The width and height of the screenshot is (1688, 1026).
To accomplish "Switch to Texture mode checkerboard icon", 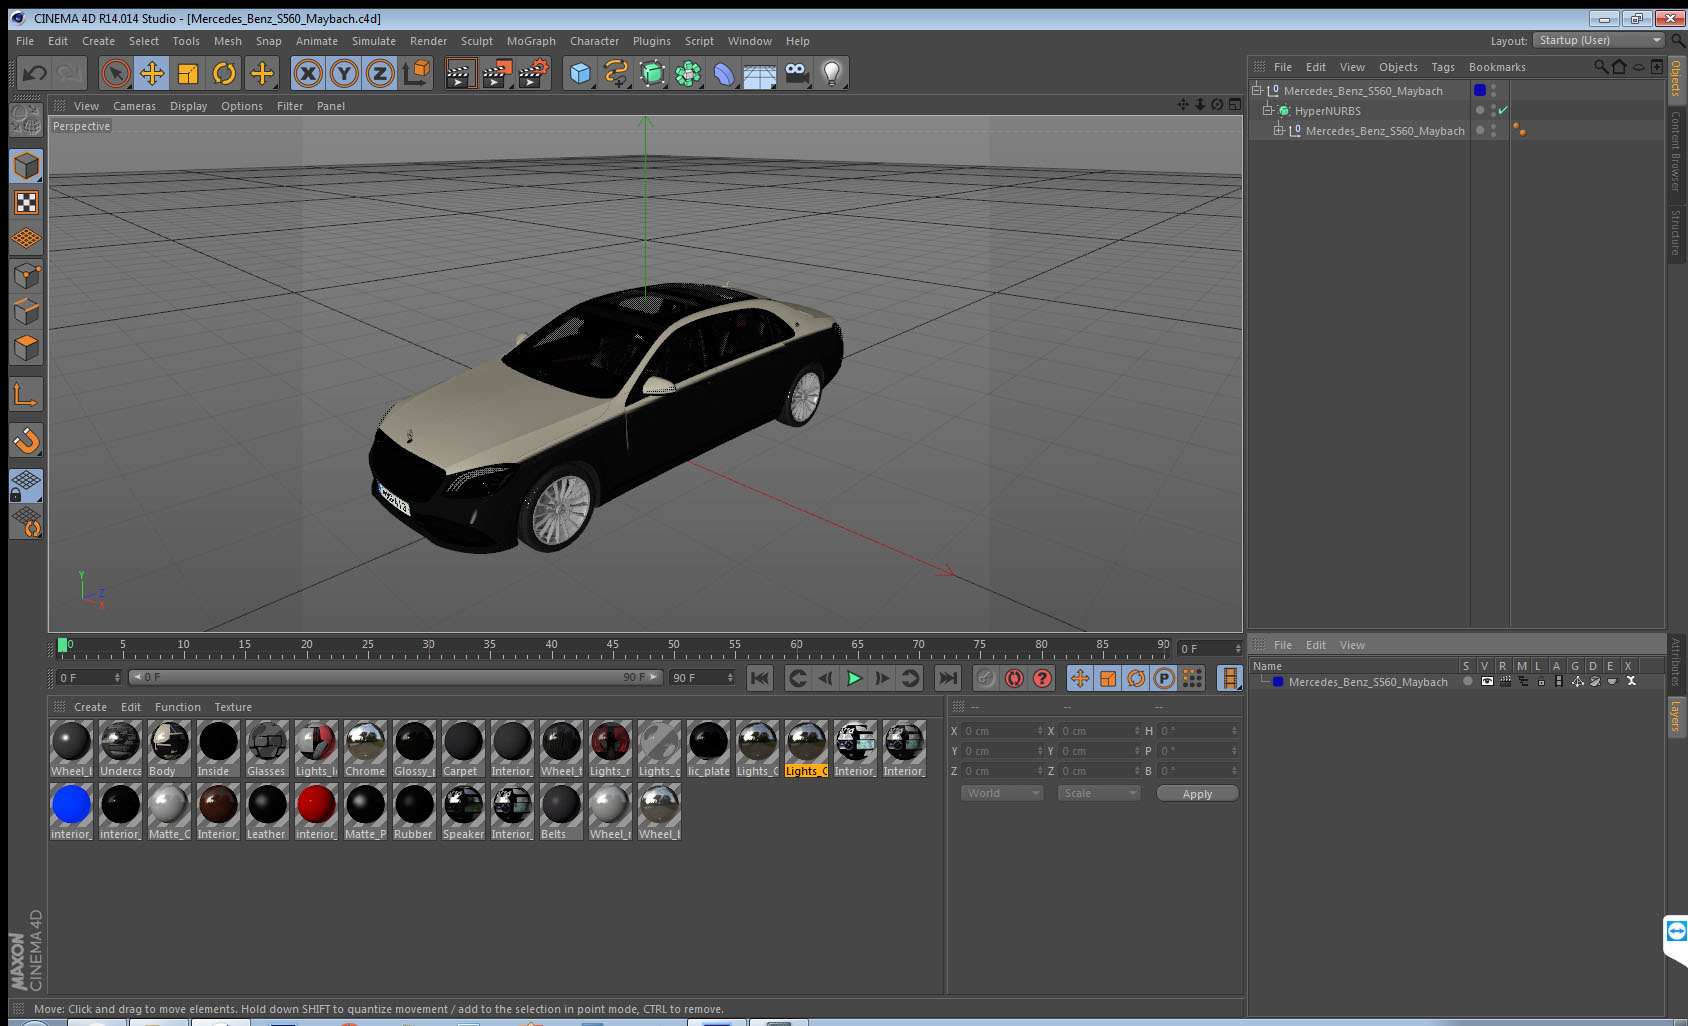I will 27,203.
